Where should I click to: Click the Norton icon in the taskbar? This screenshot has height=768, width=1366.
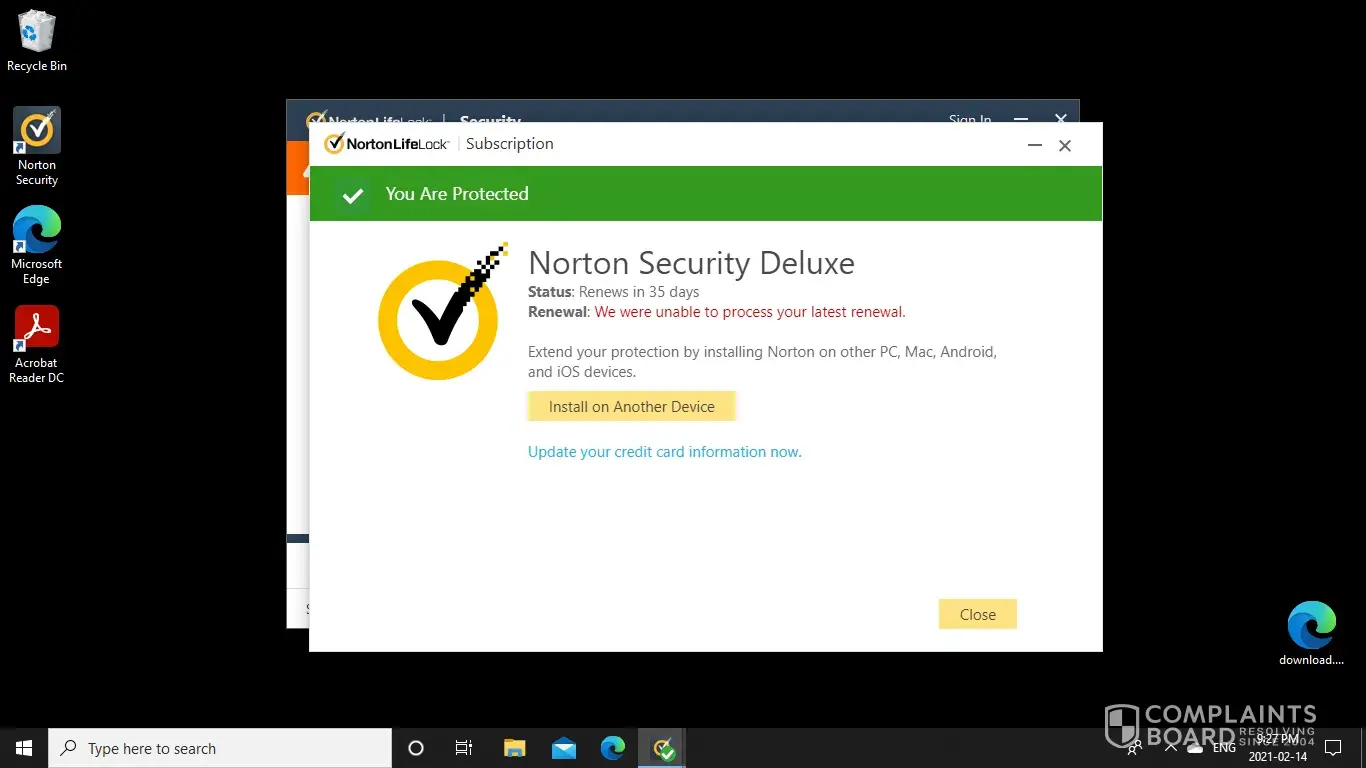tap(662, 748)
